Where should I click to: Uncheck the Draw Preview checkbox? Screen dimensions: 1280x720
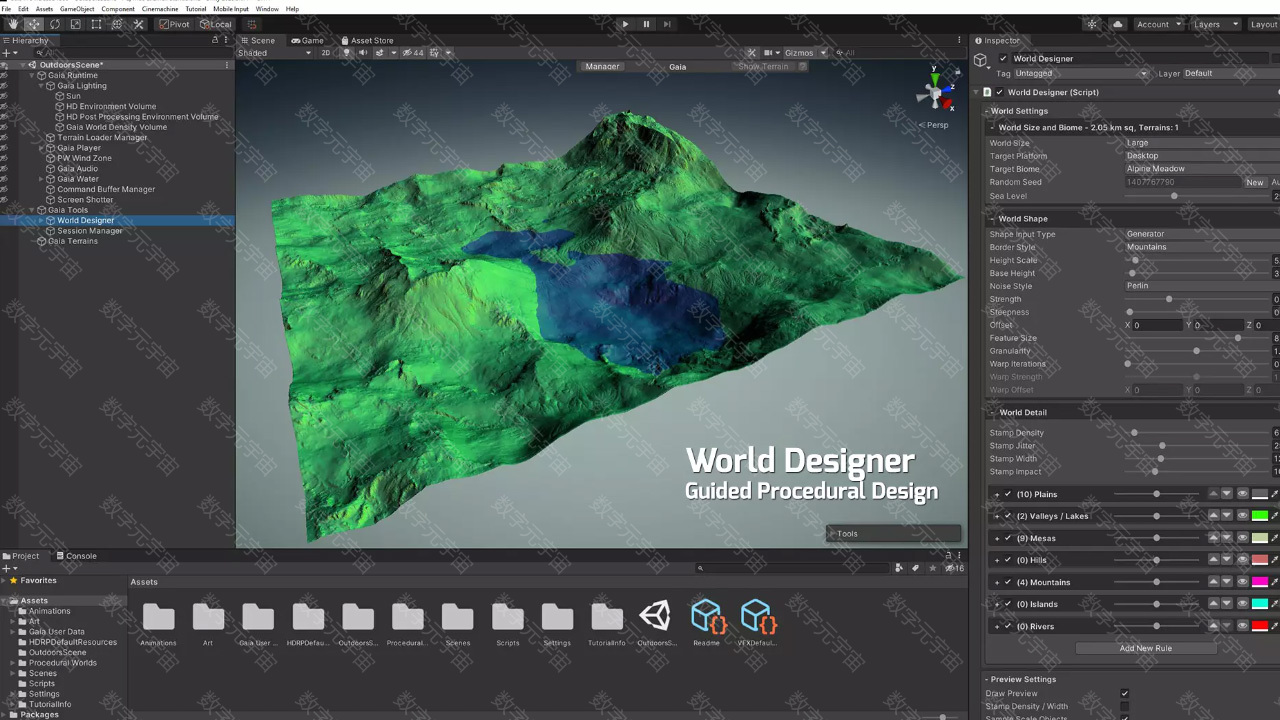coord(1125,693)
